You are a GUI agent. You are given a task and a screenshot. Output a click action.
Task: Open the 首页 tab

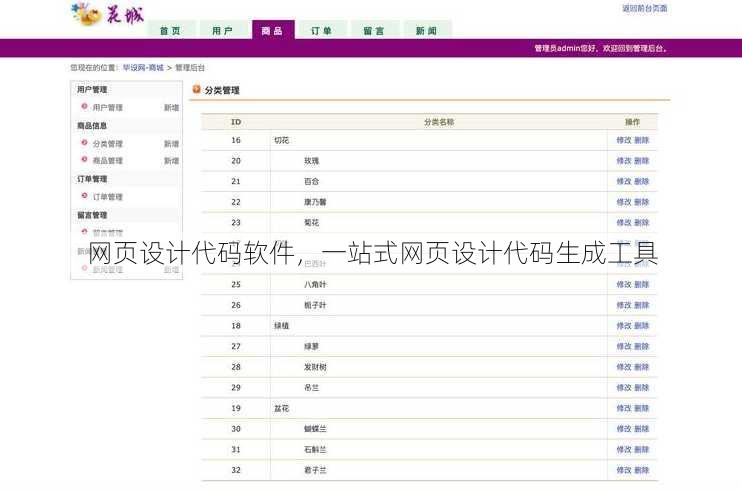[x=171, y=30]
